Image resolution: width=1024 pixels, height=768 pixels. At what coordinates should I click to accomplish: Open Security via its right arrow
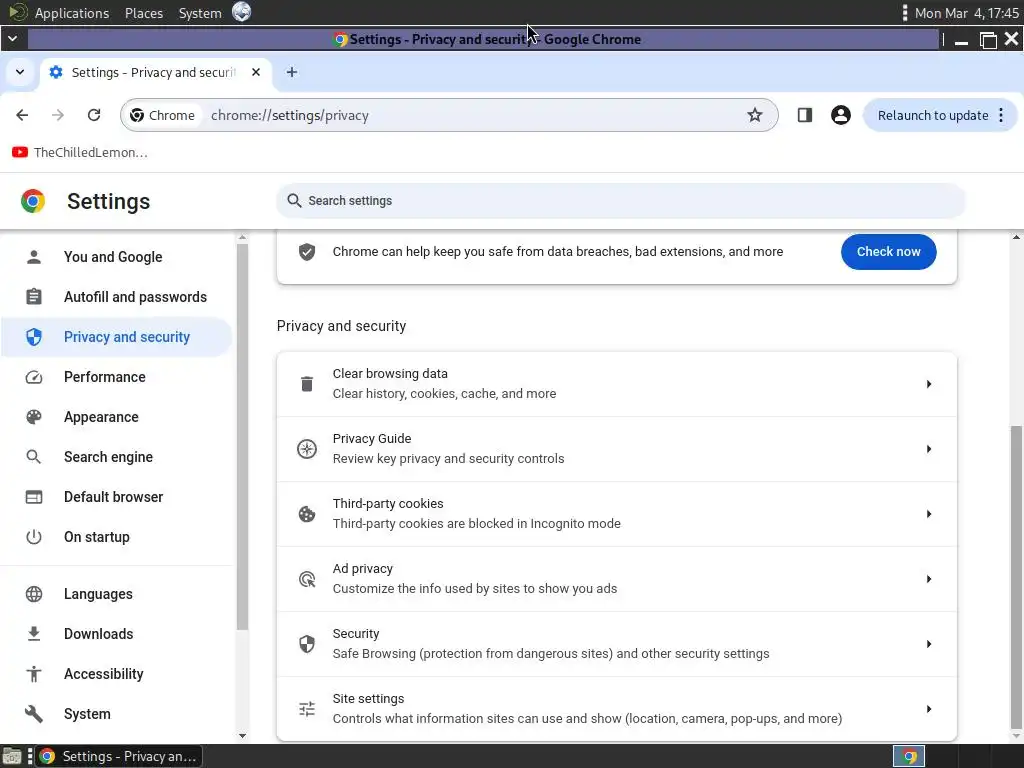click(929, 644)
